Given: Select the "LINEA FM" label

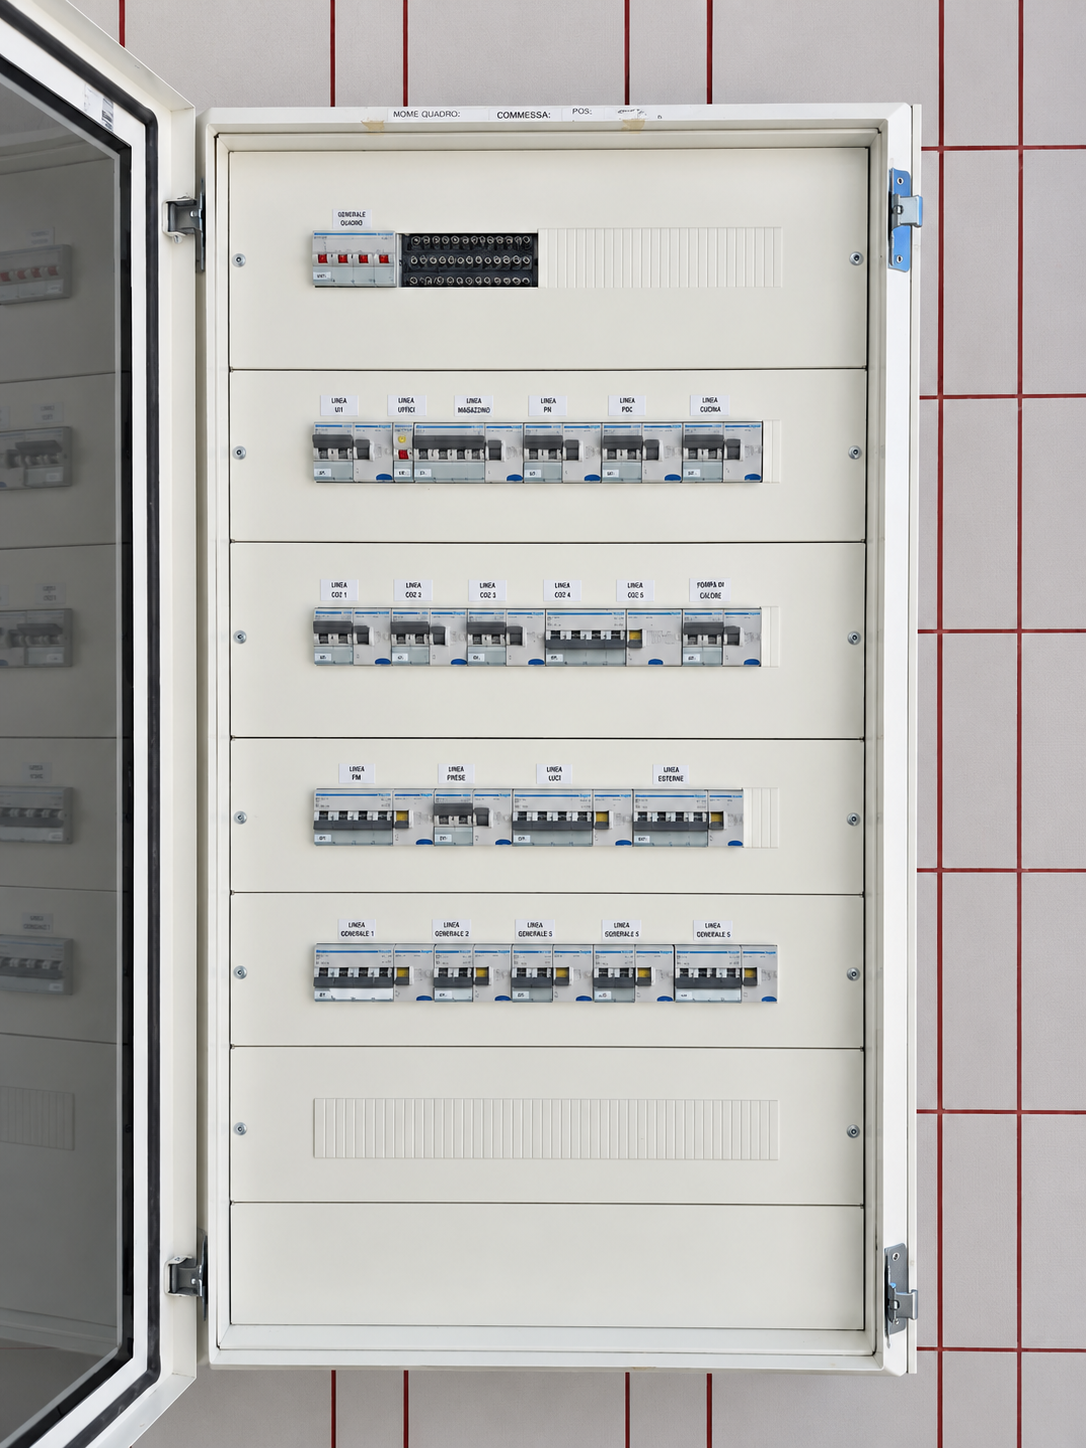Looking at the screenshot, I should 356,773.
